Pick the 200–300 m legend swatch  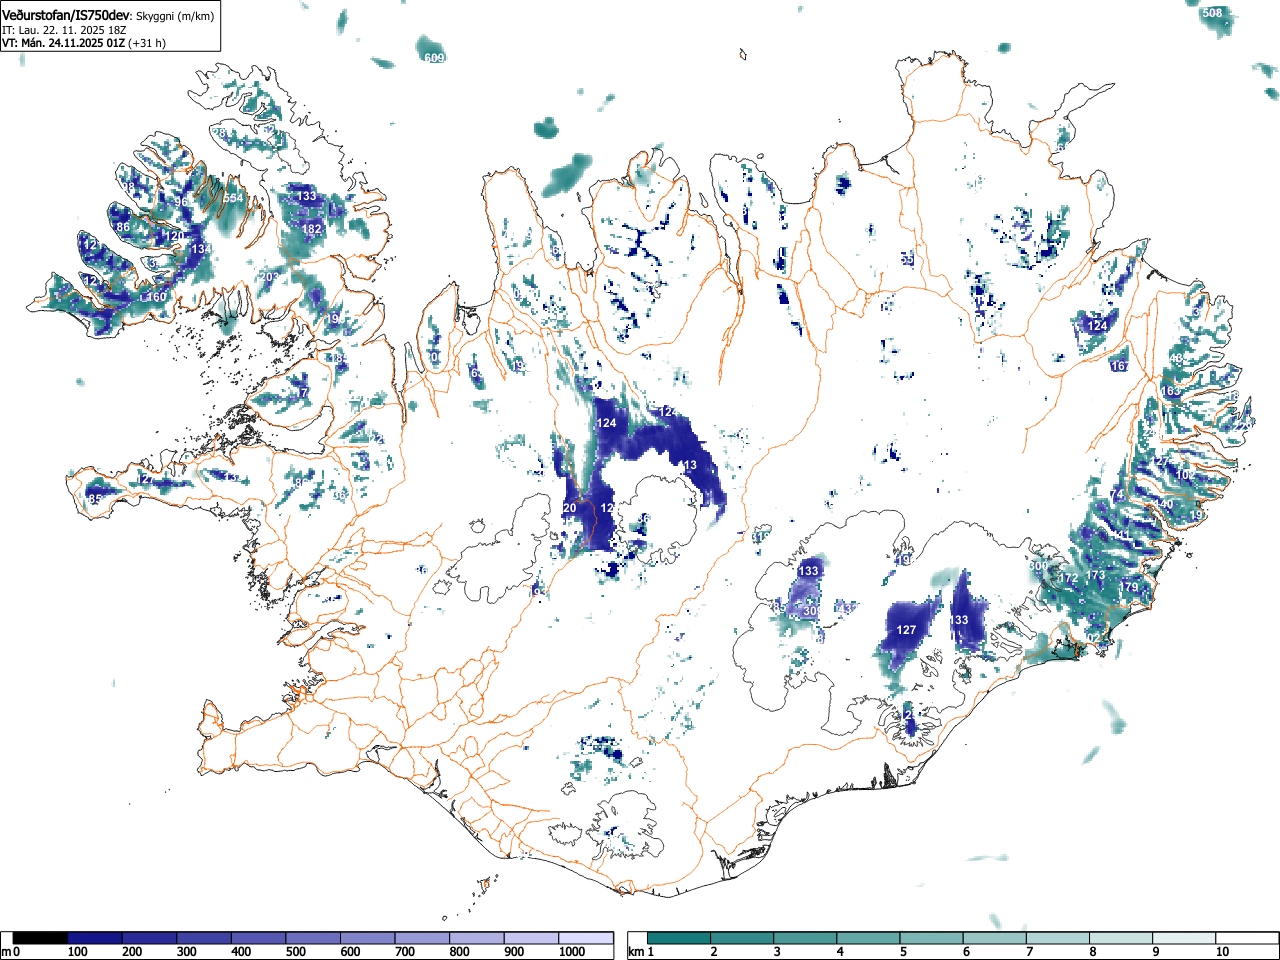click(150, 938)
